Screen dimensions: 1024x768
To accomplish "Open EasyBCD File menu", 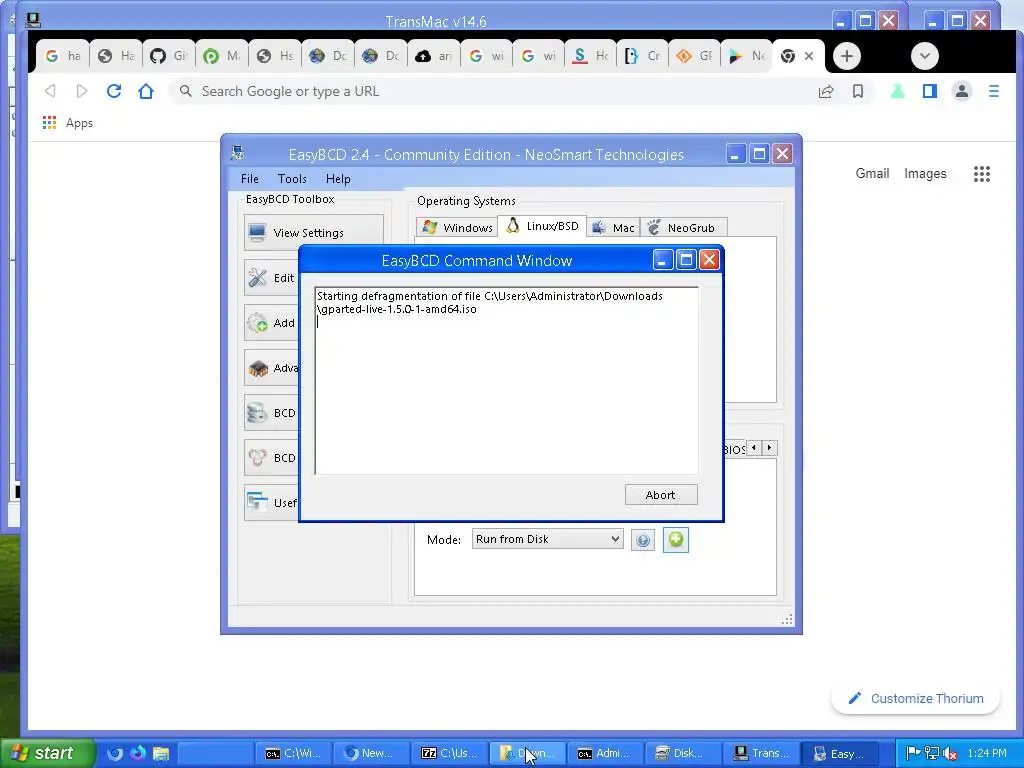I will (249, 179).
